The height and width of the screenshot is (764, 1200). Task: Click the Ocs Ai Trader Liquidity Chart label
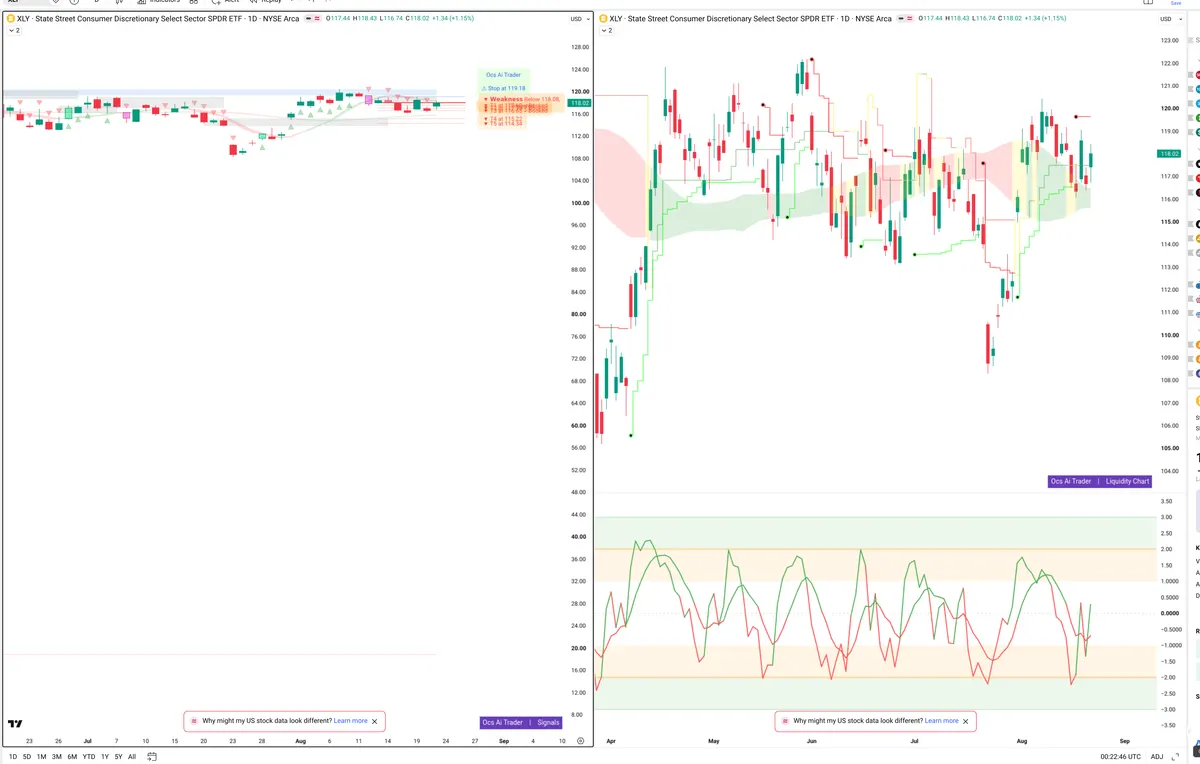tap(1100, 481)
